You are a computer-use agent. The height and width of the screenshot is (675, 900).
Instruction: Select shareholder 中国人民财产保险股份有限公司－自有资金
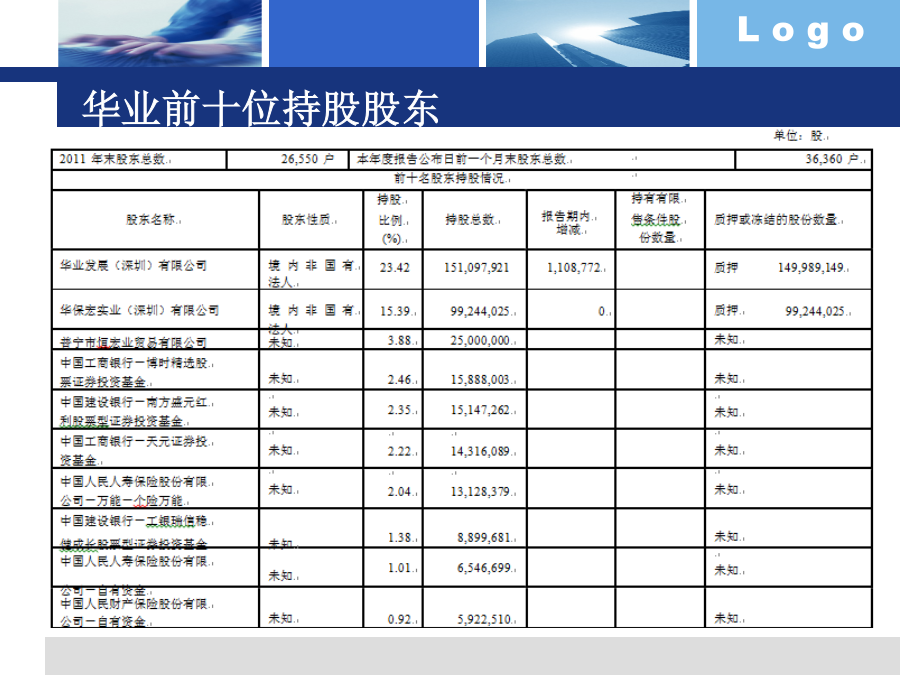(135, 612)
